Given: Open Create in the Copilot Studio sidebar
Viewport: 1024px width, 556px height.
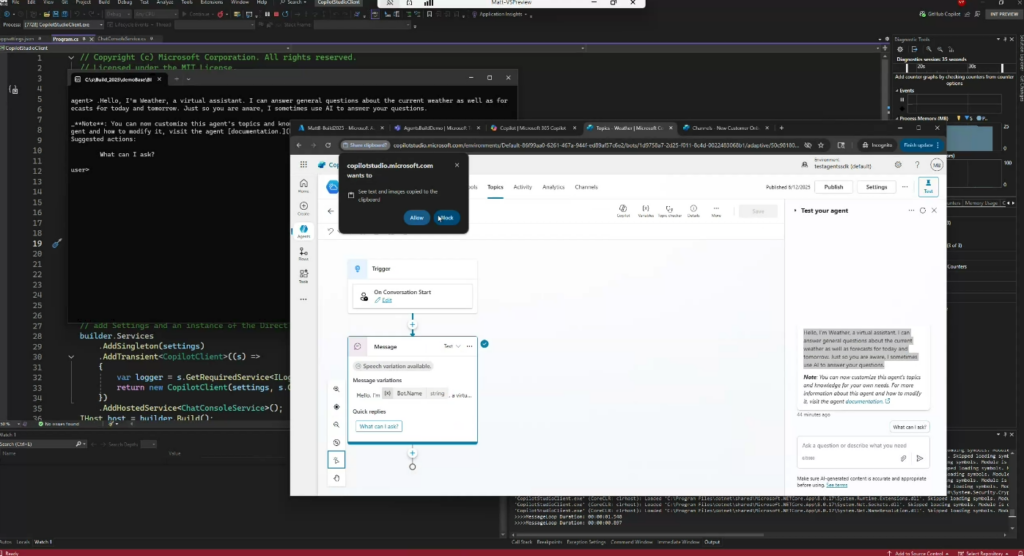Looking at the screenshot, I should click(303, 208).
